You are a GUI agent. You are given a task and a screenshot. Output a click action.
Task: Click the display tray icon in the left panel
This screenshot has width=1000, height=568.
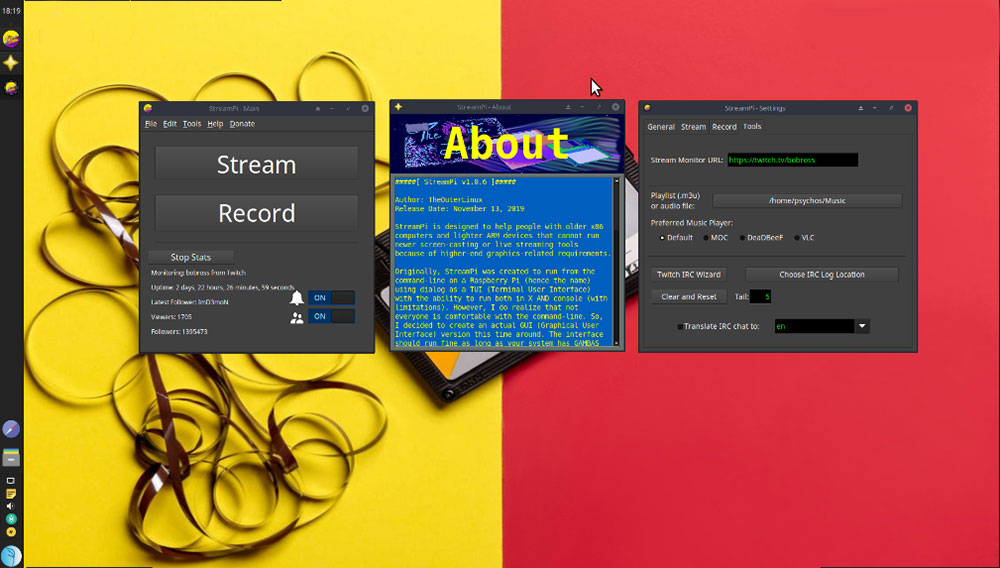[11, 481]
